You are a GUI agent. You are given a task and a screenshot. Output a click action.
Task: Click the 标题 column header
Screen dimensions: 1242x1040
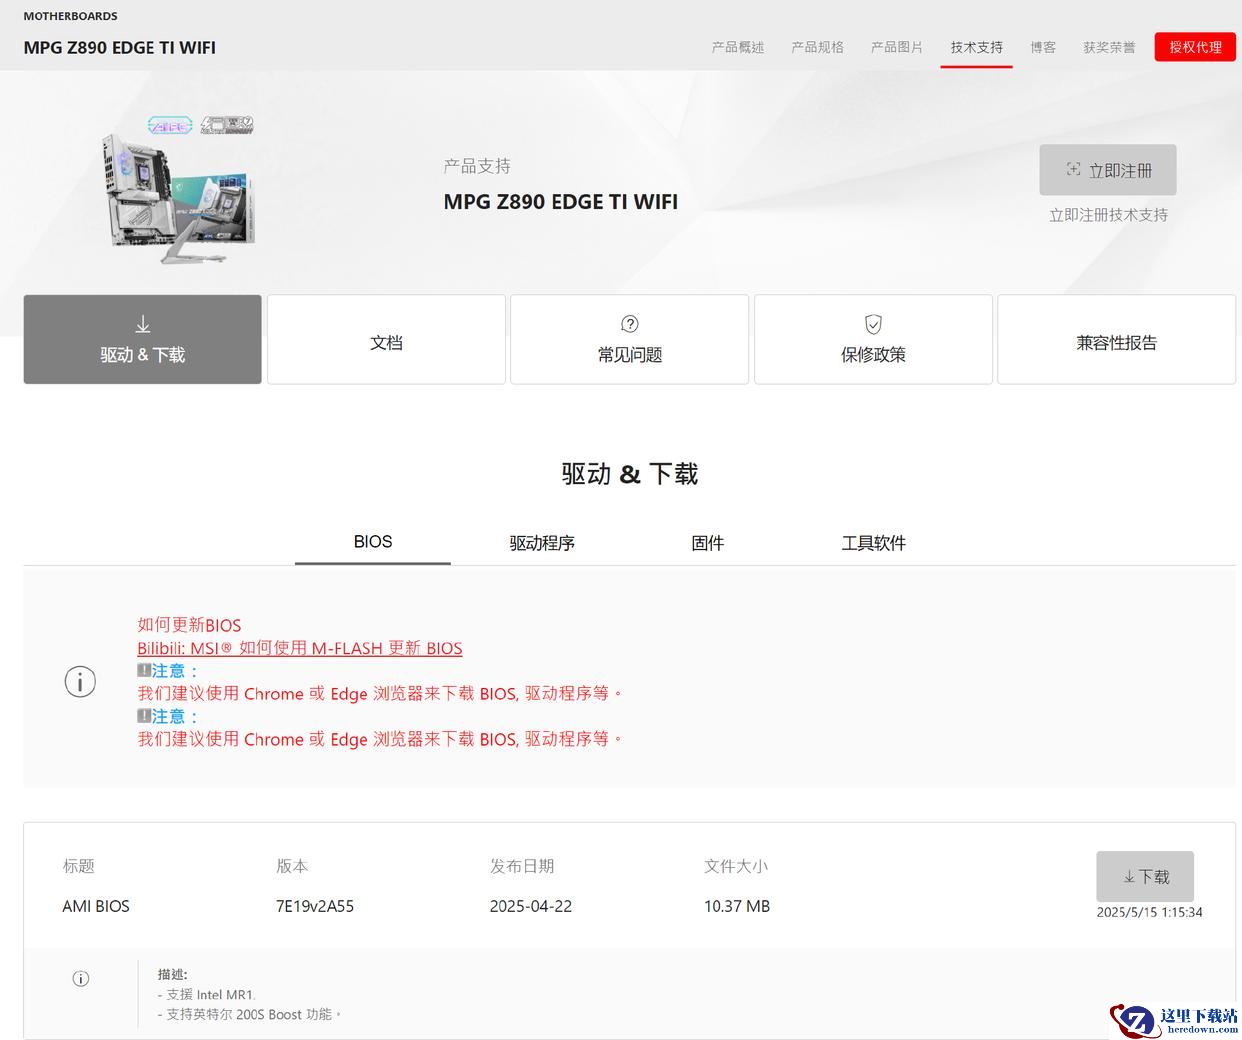click(x=79, y=866)
